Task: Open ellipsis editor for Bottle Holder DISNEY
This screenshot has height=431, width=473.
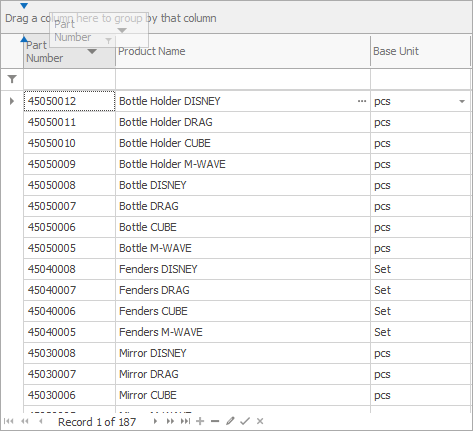Action: pyautogui.click(x=362, y=101)
